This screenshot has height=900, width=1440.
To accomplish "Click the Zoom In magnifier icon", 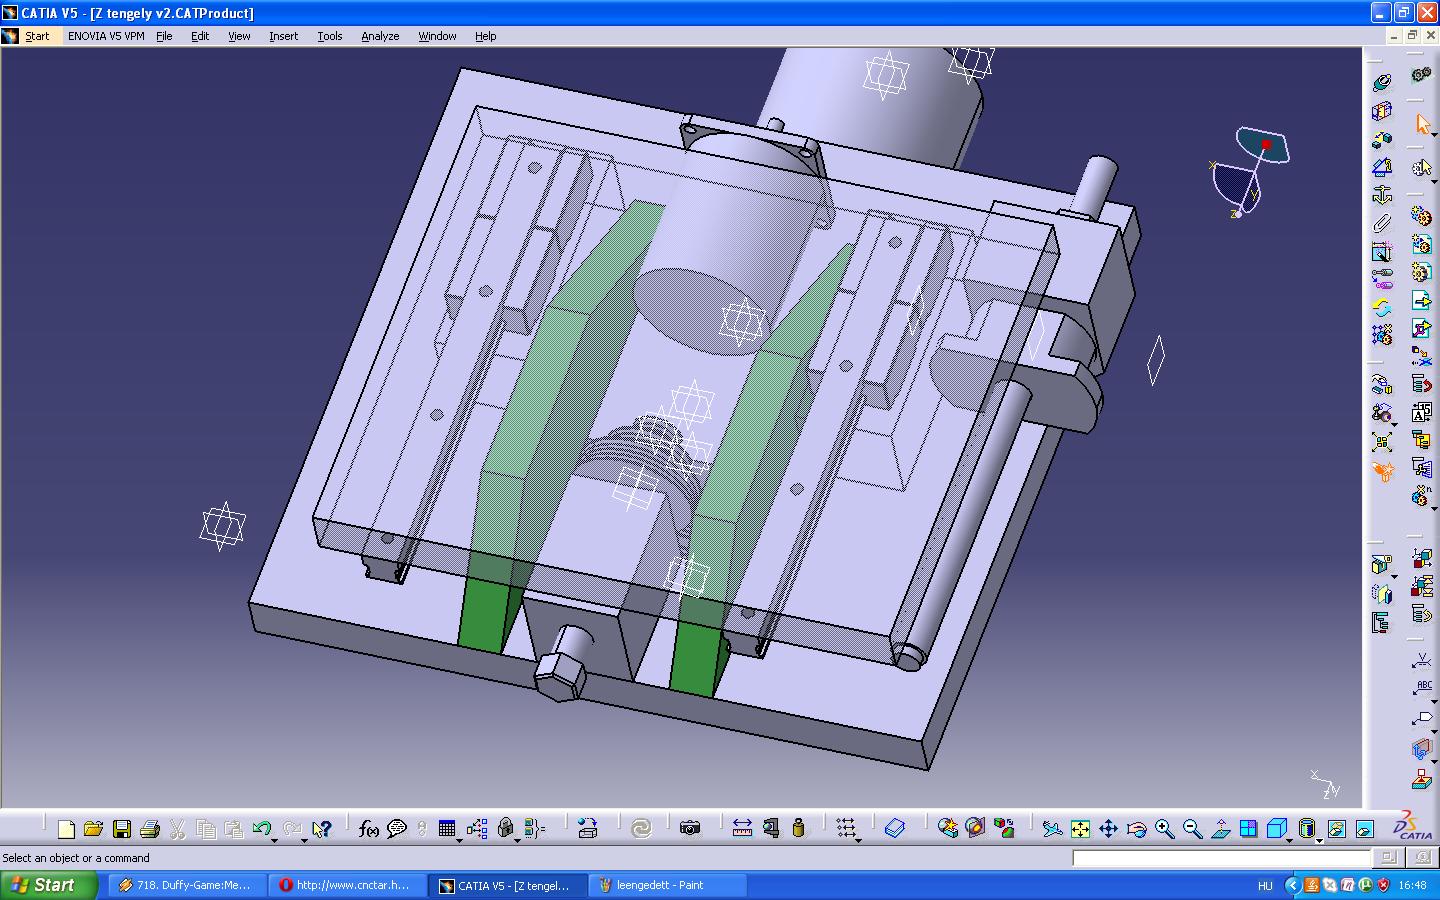I will pyautogui.click(x=1164, y=829).
